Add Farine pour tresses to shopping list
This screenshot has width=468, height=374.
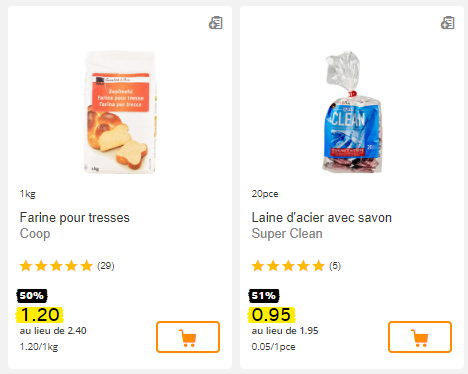point(216,23)
